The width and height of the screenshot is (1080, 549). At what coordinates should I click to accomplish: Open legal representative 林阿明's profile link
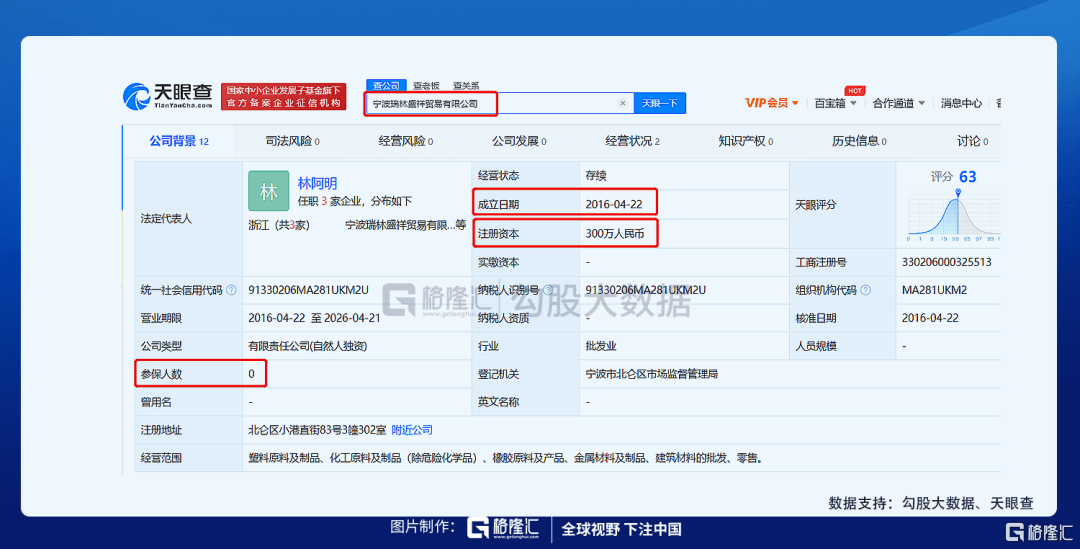(x=317, y=183)
